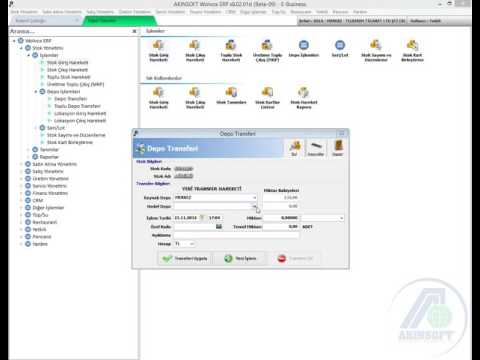This screenshot has width=480, height=360.
Task: Open the Üretime Toplu Çıkış (MRP) icon
Action: pos(267,50)
